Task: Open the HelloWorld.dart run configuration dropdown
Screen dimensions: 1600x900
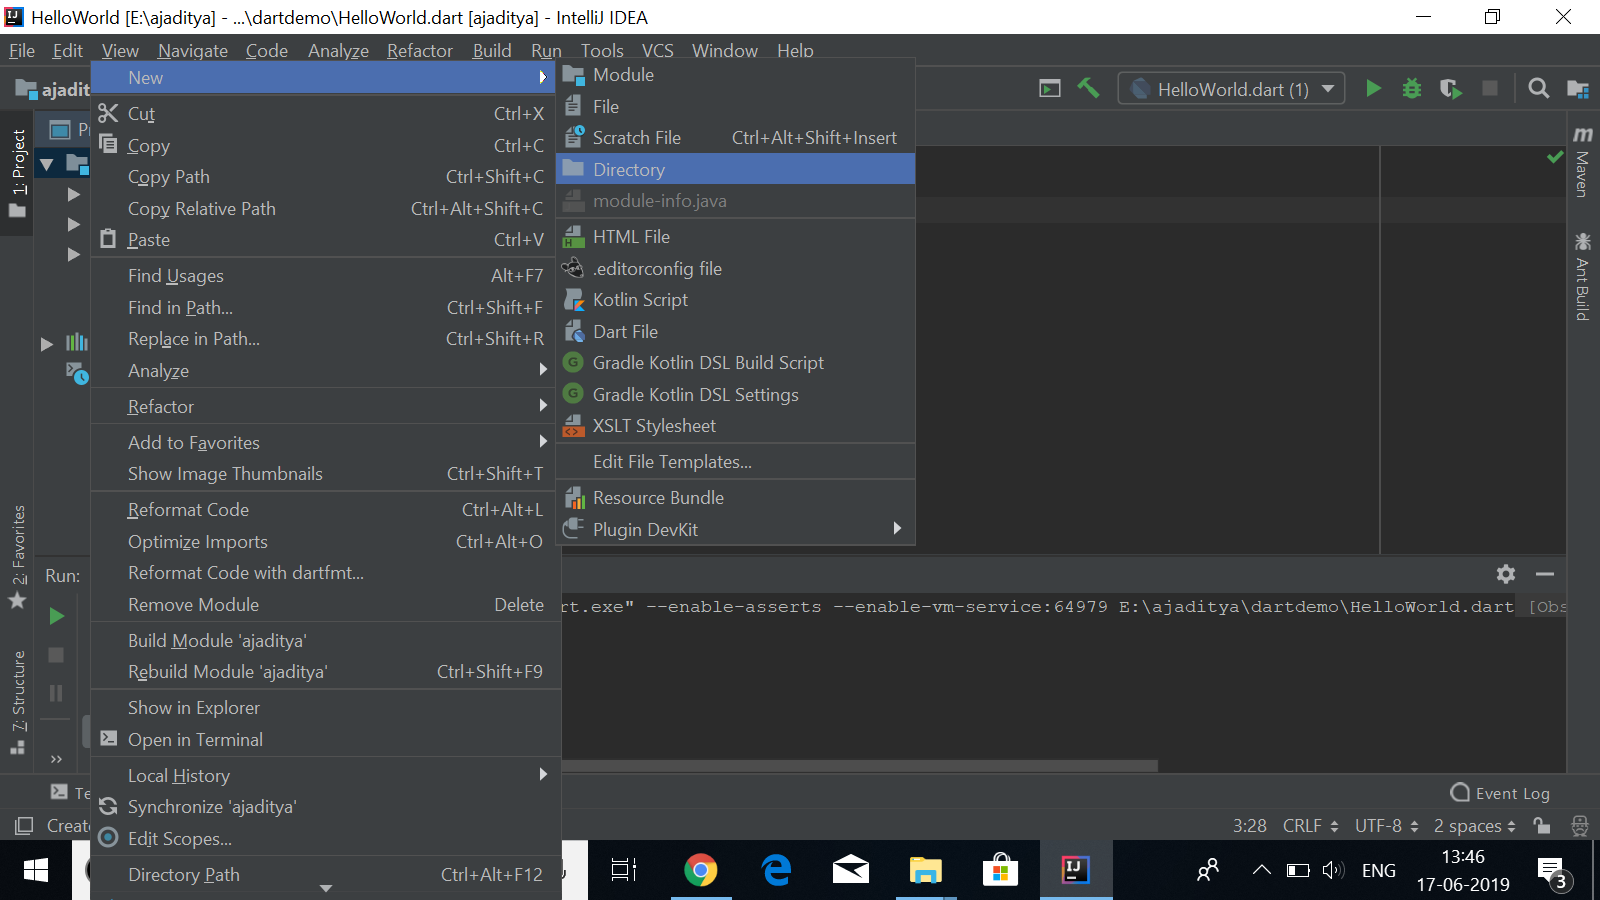Action: (1230, 88)
